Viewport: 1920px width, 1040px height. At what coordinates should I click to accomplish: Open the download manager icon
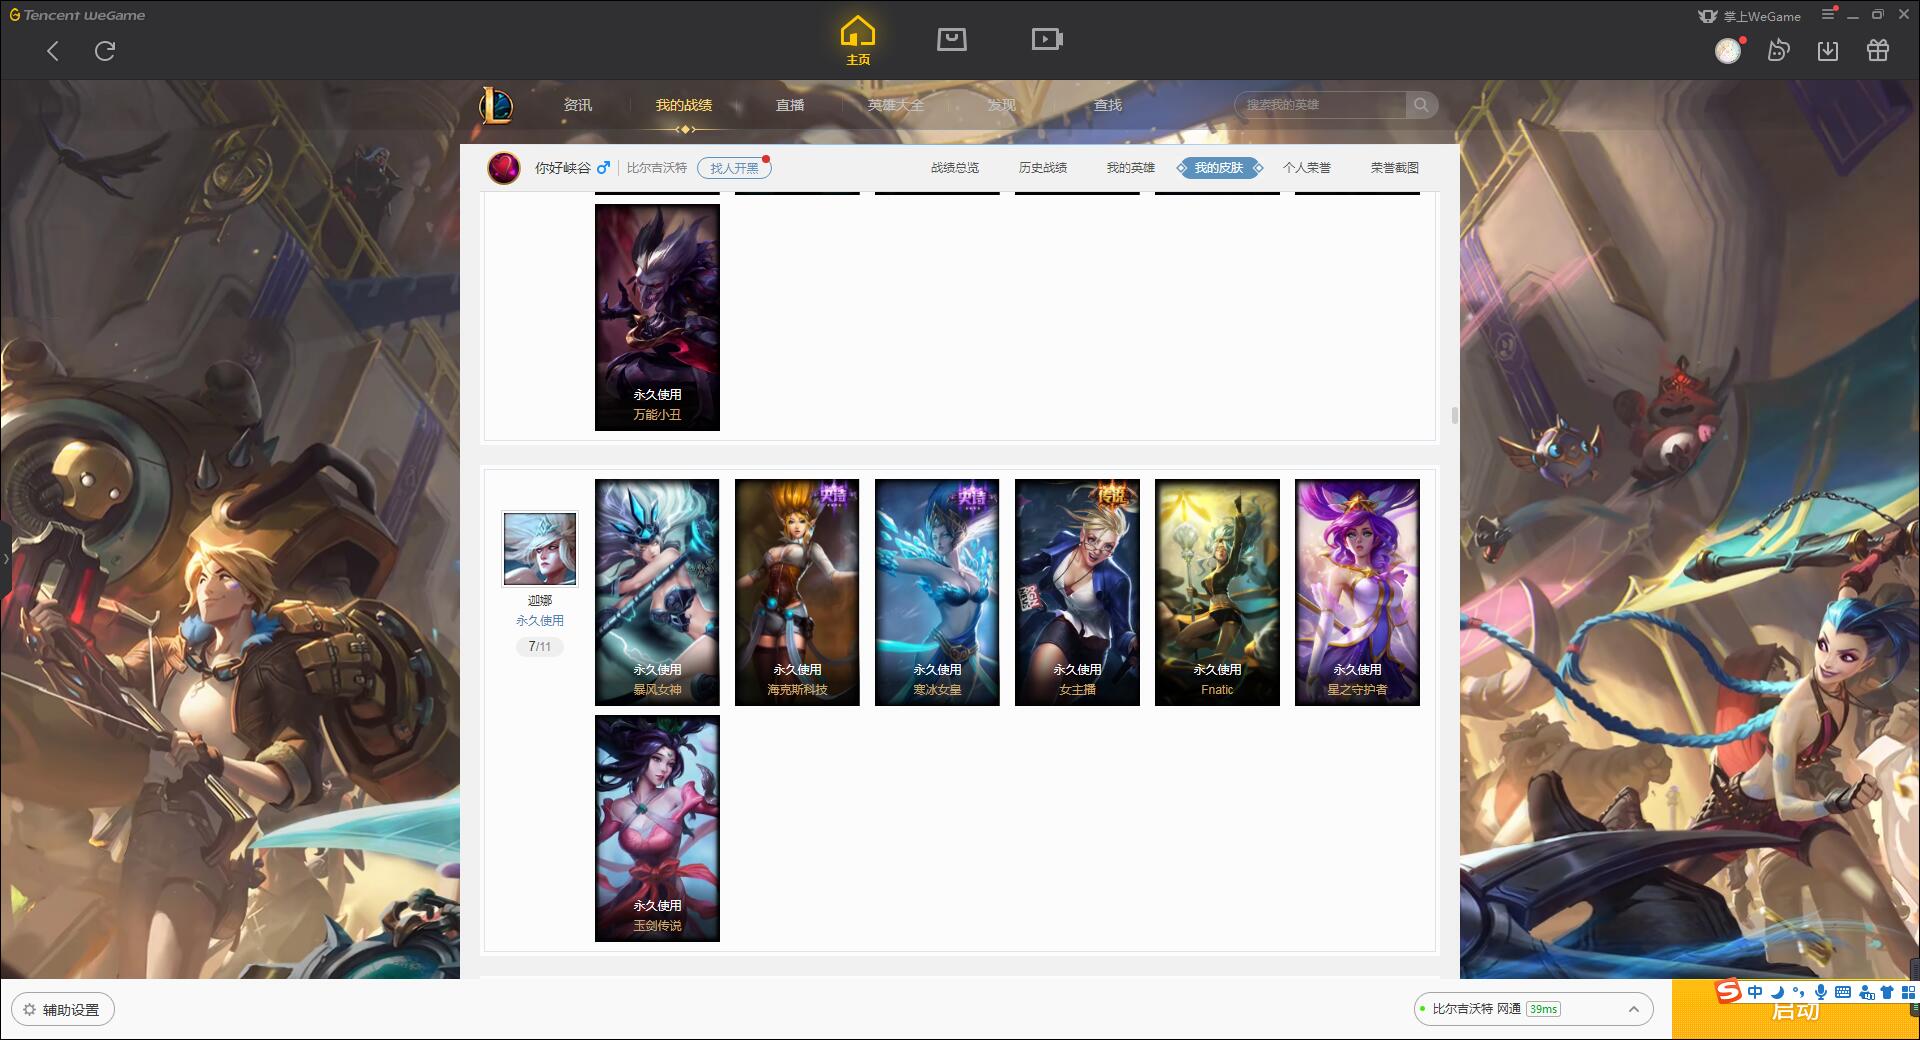tap(1828, 50)
